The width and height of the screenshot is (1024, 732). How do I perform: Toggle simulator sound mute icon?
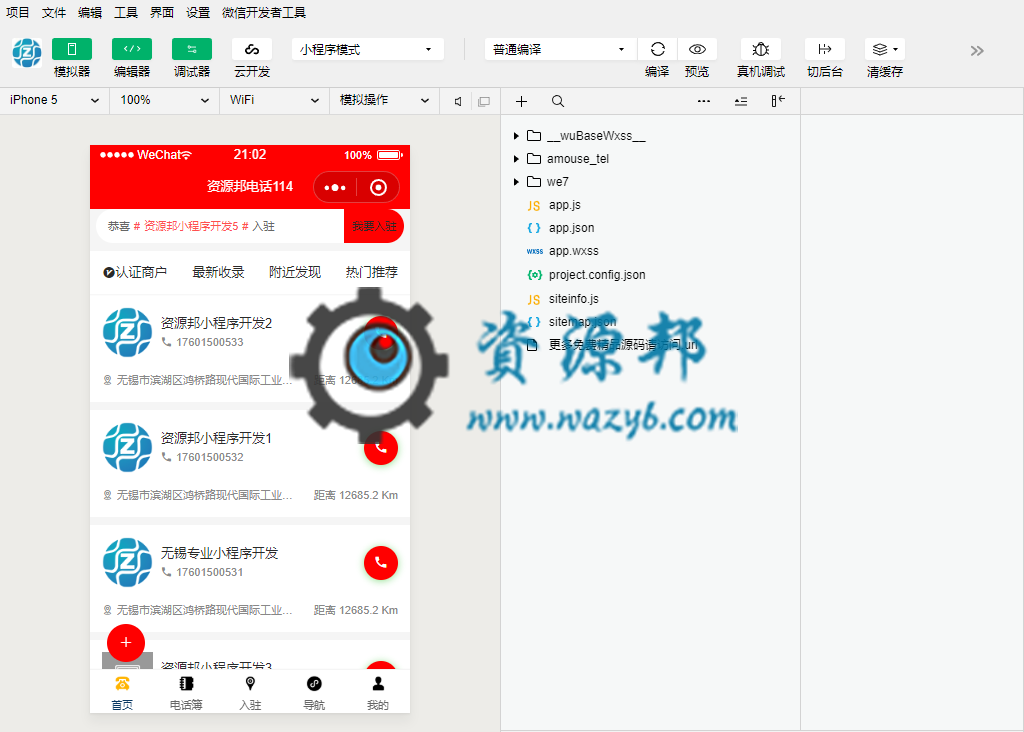[x=458, y=101]
